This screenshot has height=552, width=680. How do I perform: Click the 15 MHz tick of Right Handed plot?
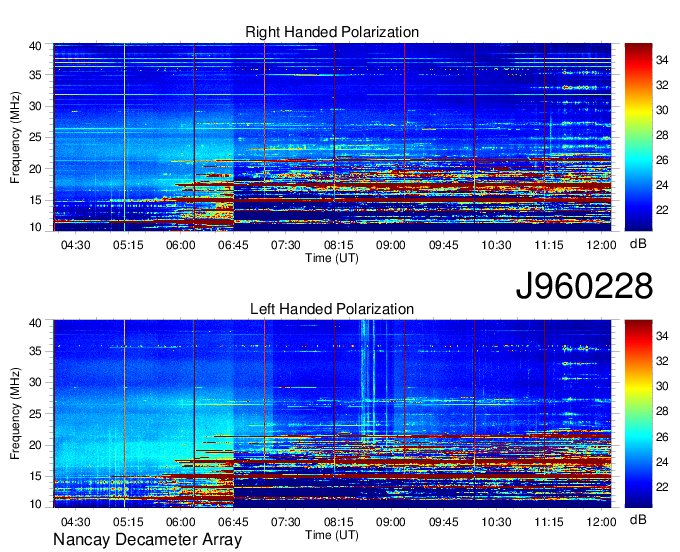35,200
